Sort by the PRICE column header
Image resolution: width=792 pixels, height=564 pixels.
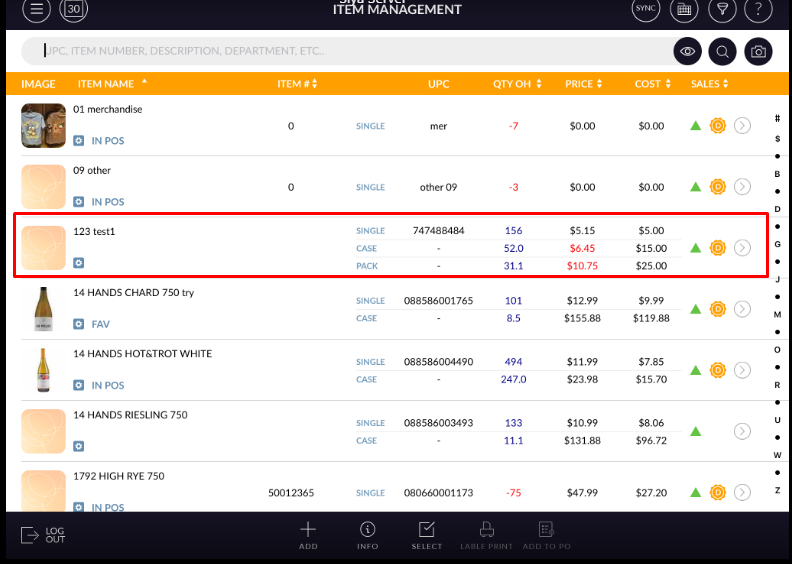[x=584, y=84]
